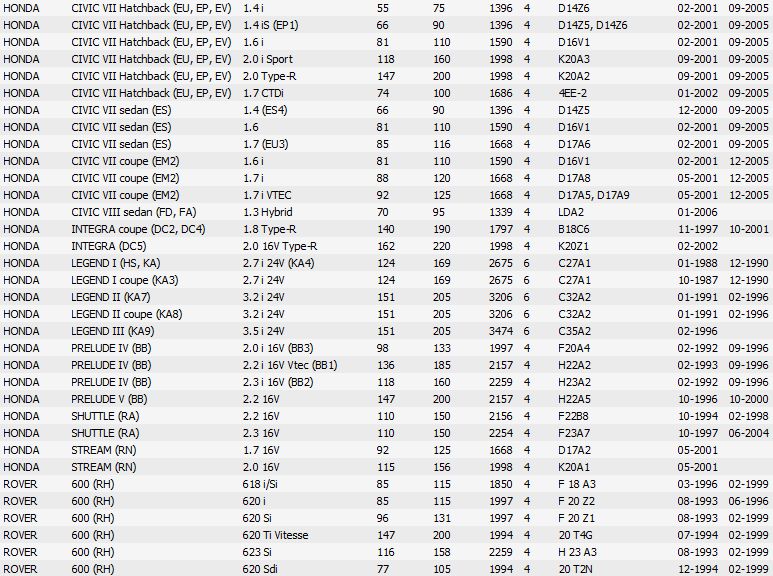Select the engine code 4EE-2
773x576 pixels.
pyautogui.click(x=572, y=93)
